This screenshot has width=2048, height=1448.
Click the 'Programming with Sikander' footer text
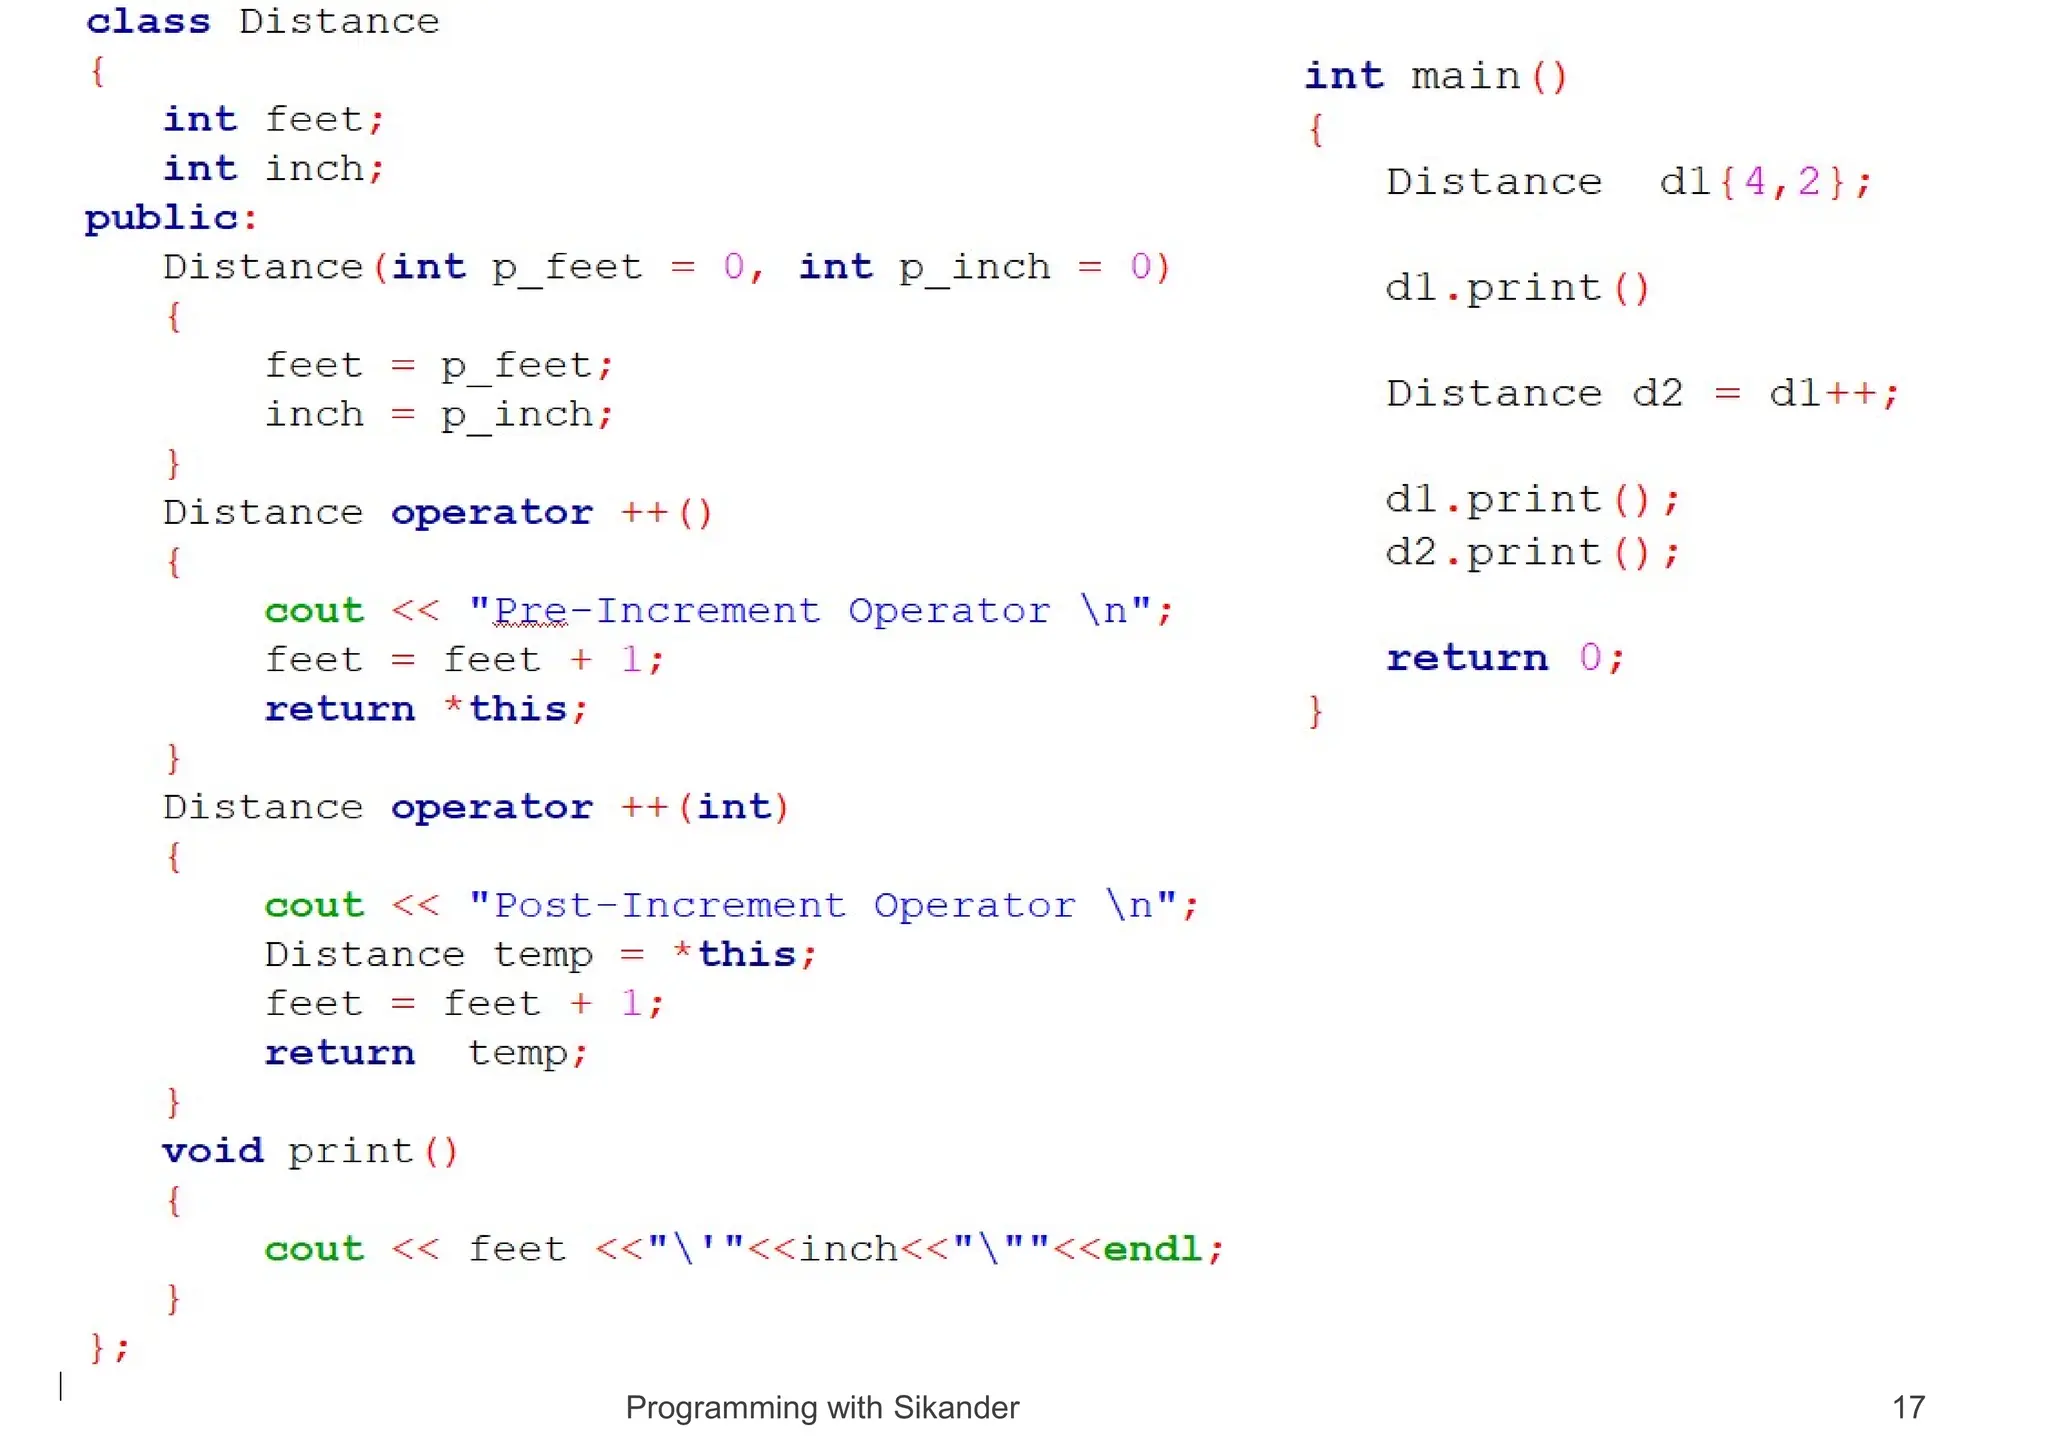coord(822,1407)
